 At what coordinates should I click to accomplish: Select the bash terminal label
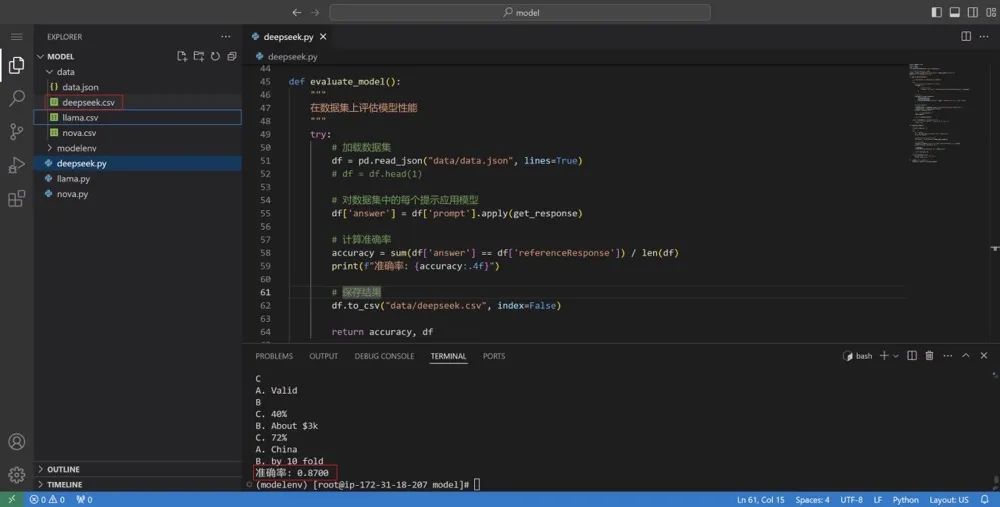[858, 356]
